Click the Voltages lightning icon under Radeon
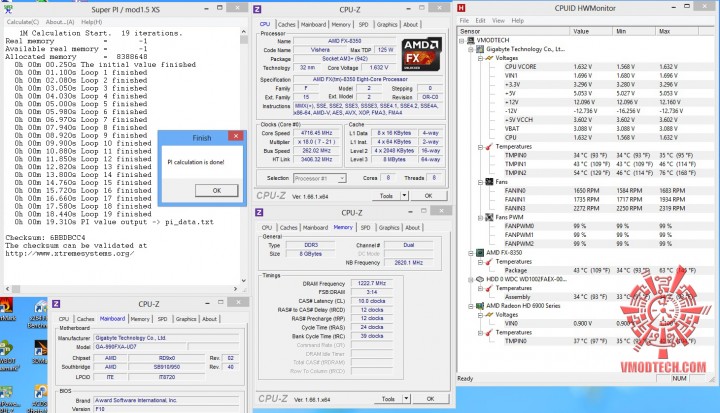The image size is (720, 413). coord(489,315)
